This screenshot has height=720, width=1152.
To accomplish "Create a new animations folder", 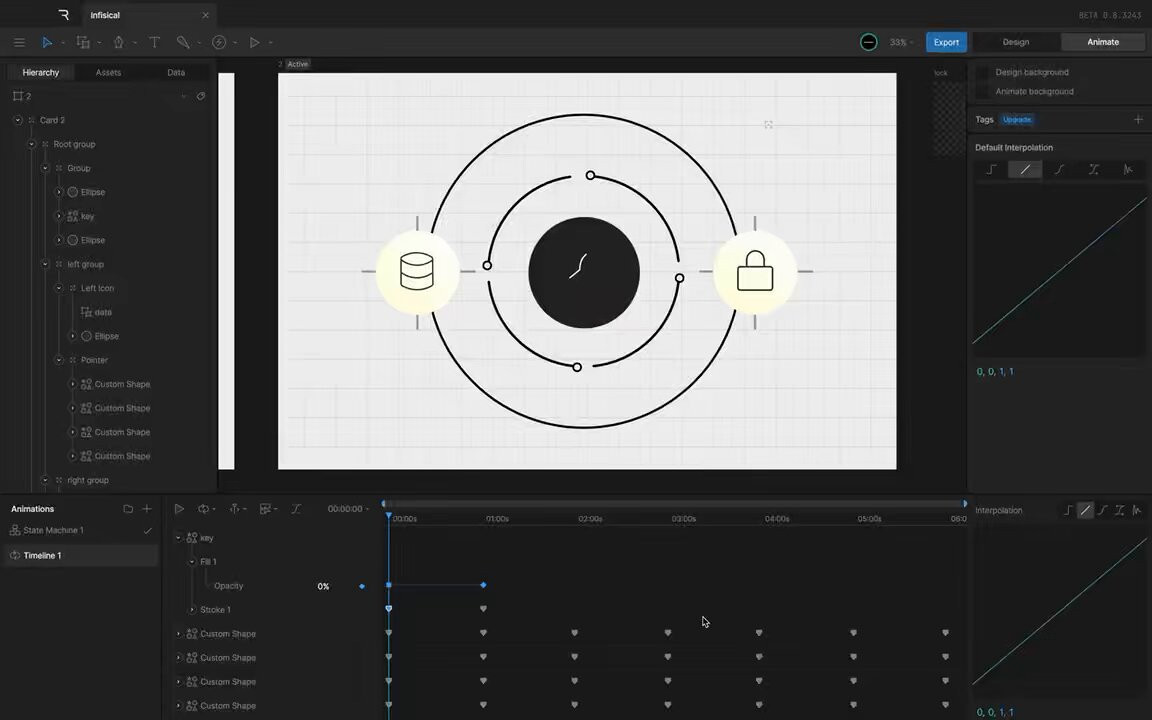I will pos(128,509).
